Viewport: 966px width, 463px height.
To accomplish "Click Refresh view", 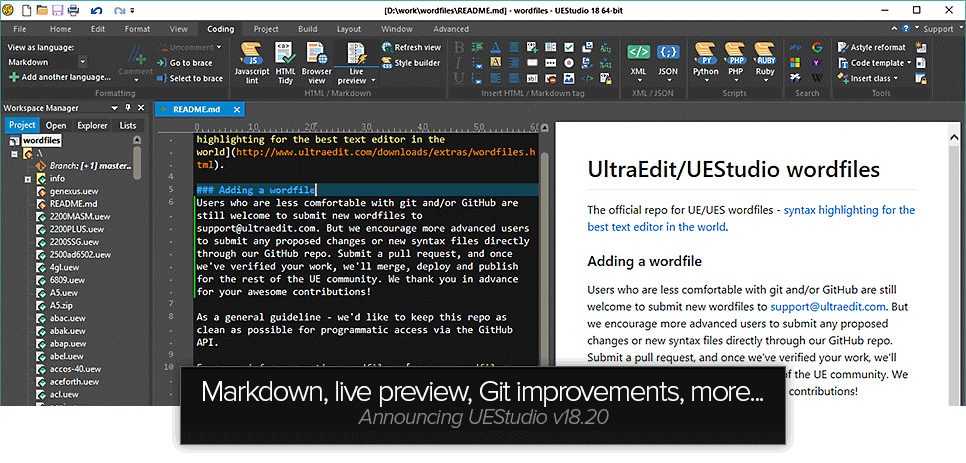I will tap(412, 47).
